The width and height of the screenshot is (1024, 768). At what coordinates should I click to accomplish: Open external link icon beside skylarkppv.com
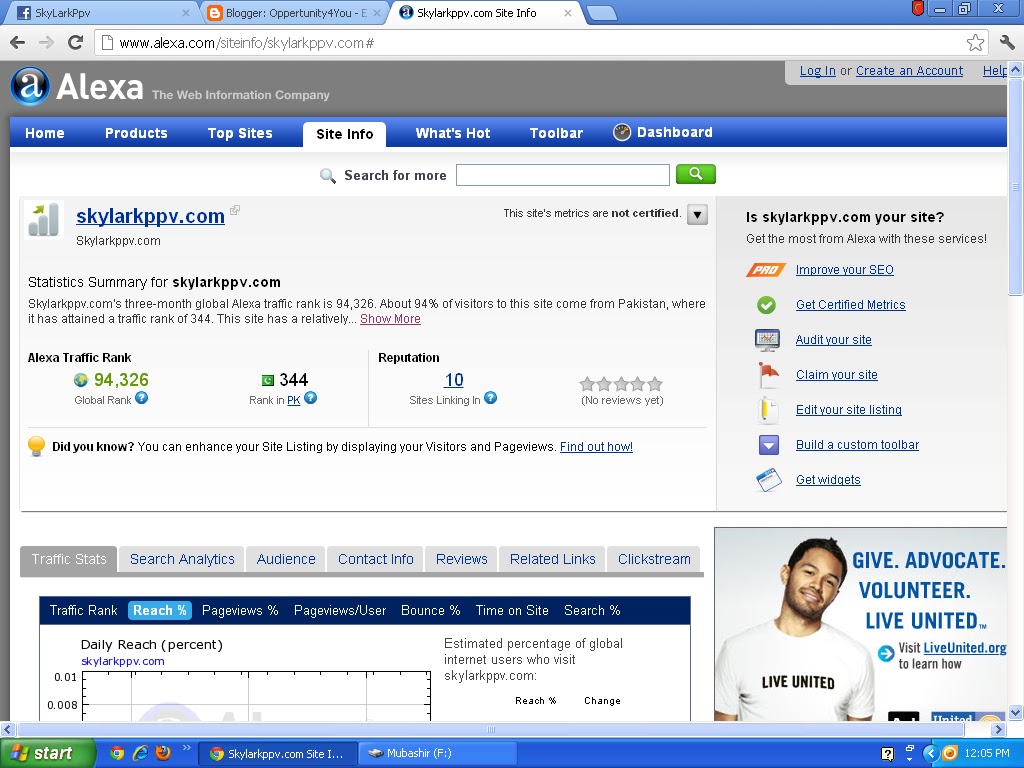click(235, 210)
